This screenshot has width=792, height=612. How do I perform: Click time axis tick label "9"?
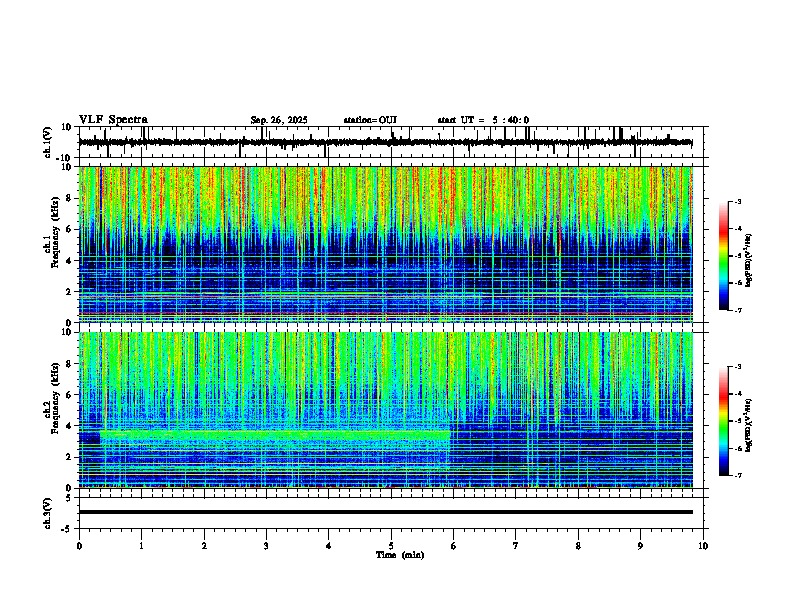point(640,546)
